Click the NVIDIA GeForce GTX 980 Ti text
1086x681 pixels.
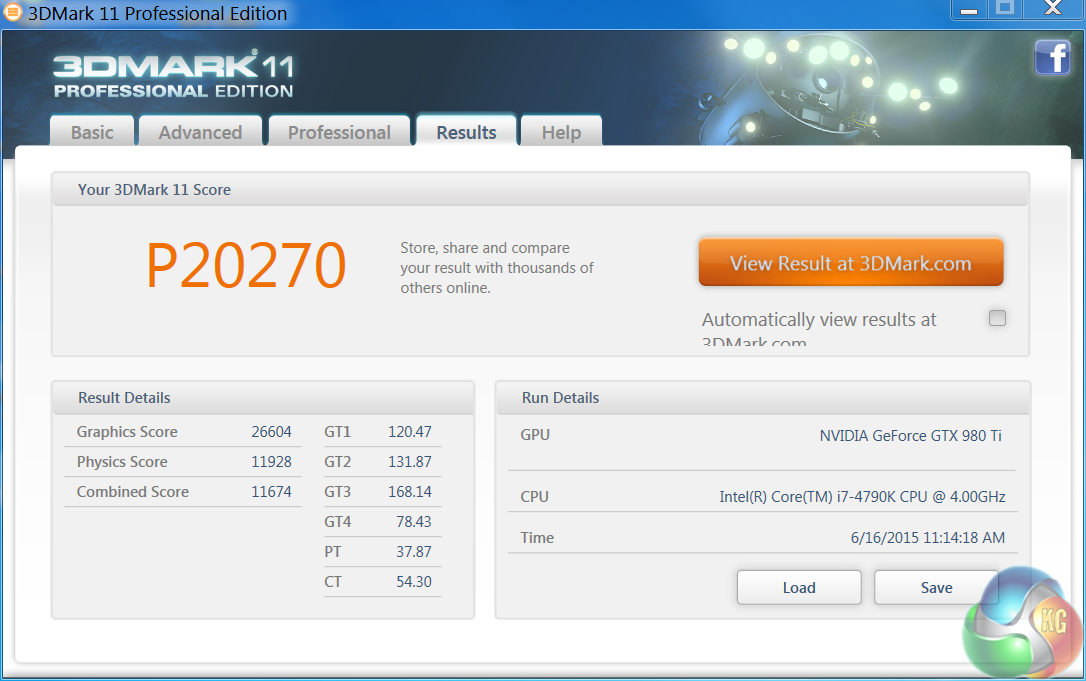pyautogui.click(x=911, y=435)
